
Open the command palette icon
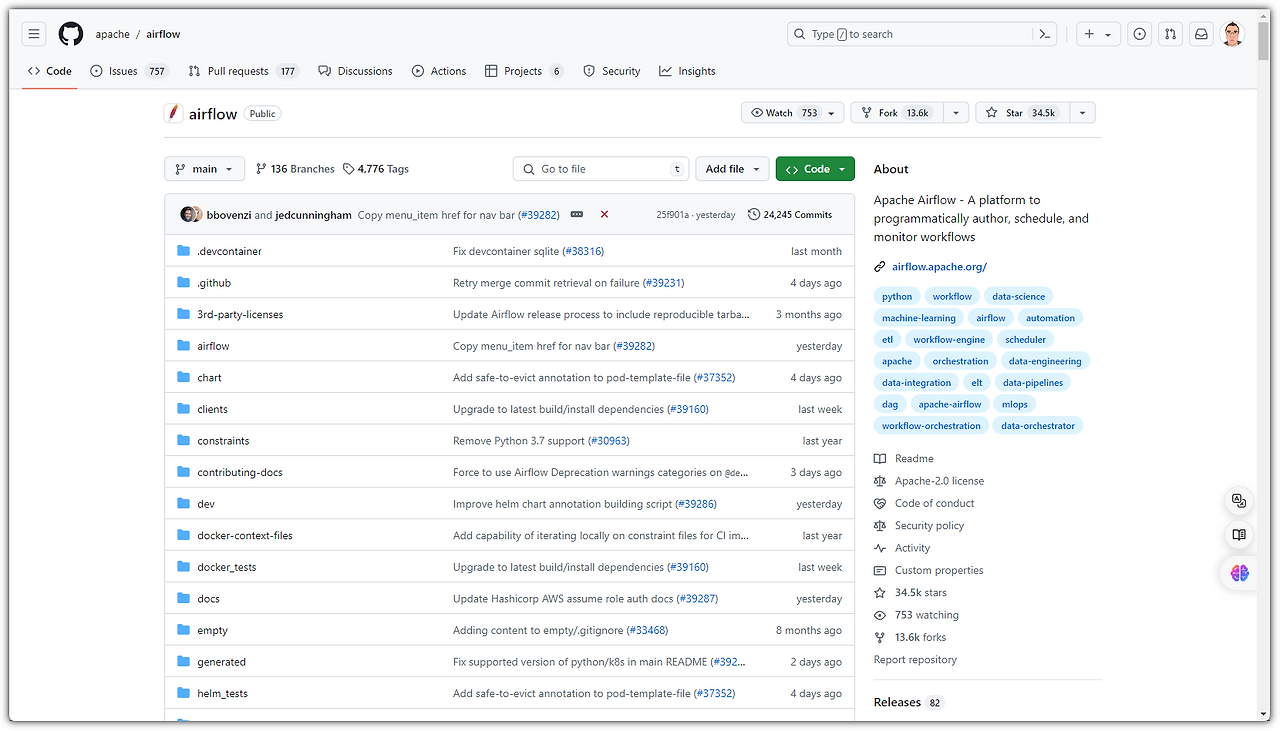tap(1044, 34)
